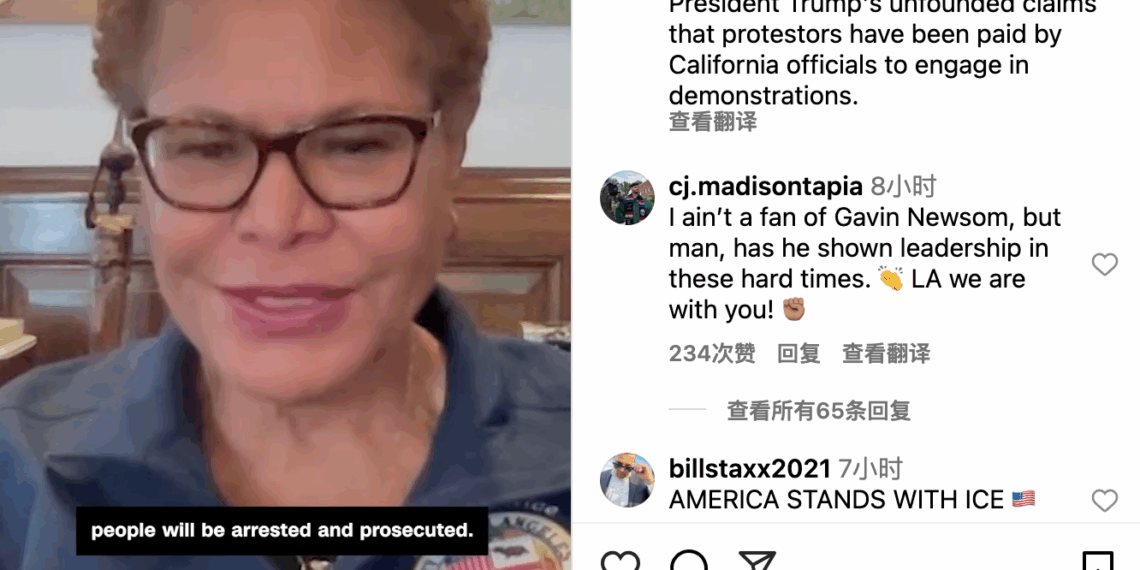The width and height of the screenshot is (1140, 570).
Task: Like cj.madisontapia's comment heart
Action: coord(1104,265)
